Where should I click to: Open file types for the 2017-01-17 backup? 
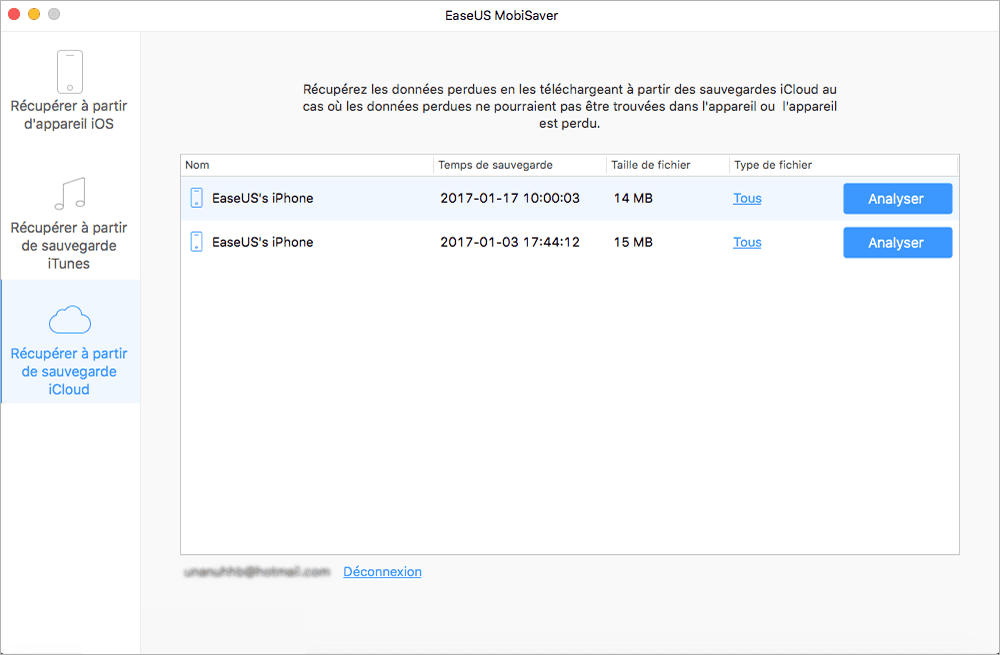747,198
